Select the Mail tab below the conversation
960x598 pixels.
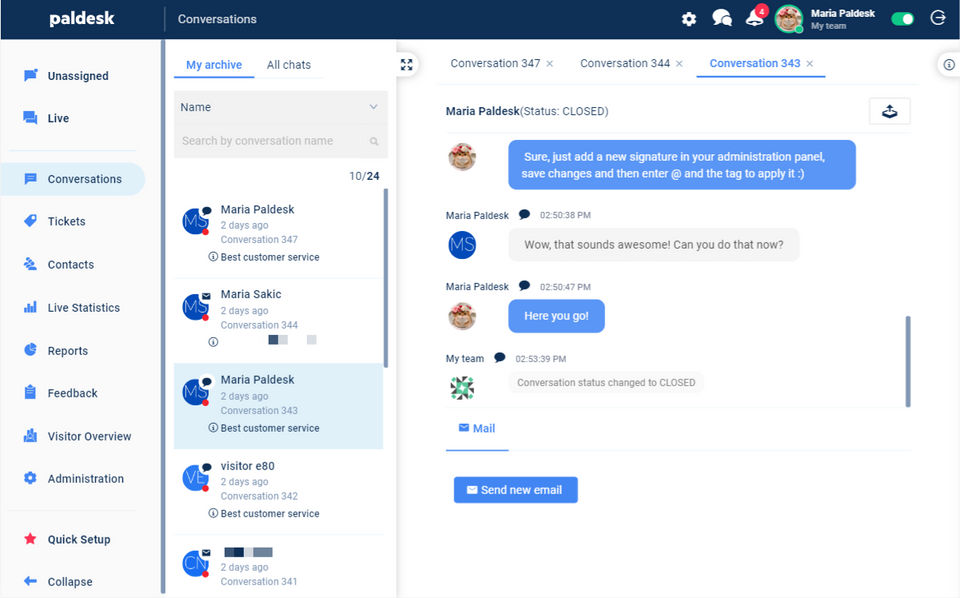coord(477,428)
